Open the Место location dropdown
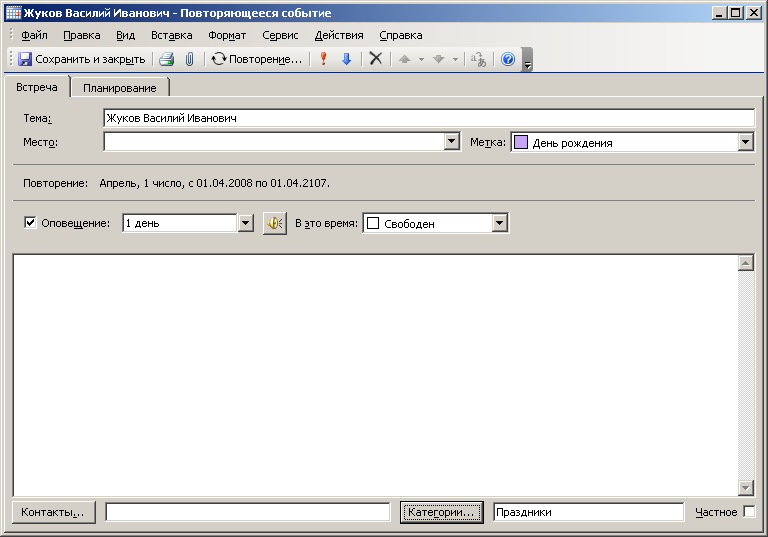Image resolution: width=768 pixels, height=537 pixels. tap(452, 142)
